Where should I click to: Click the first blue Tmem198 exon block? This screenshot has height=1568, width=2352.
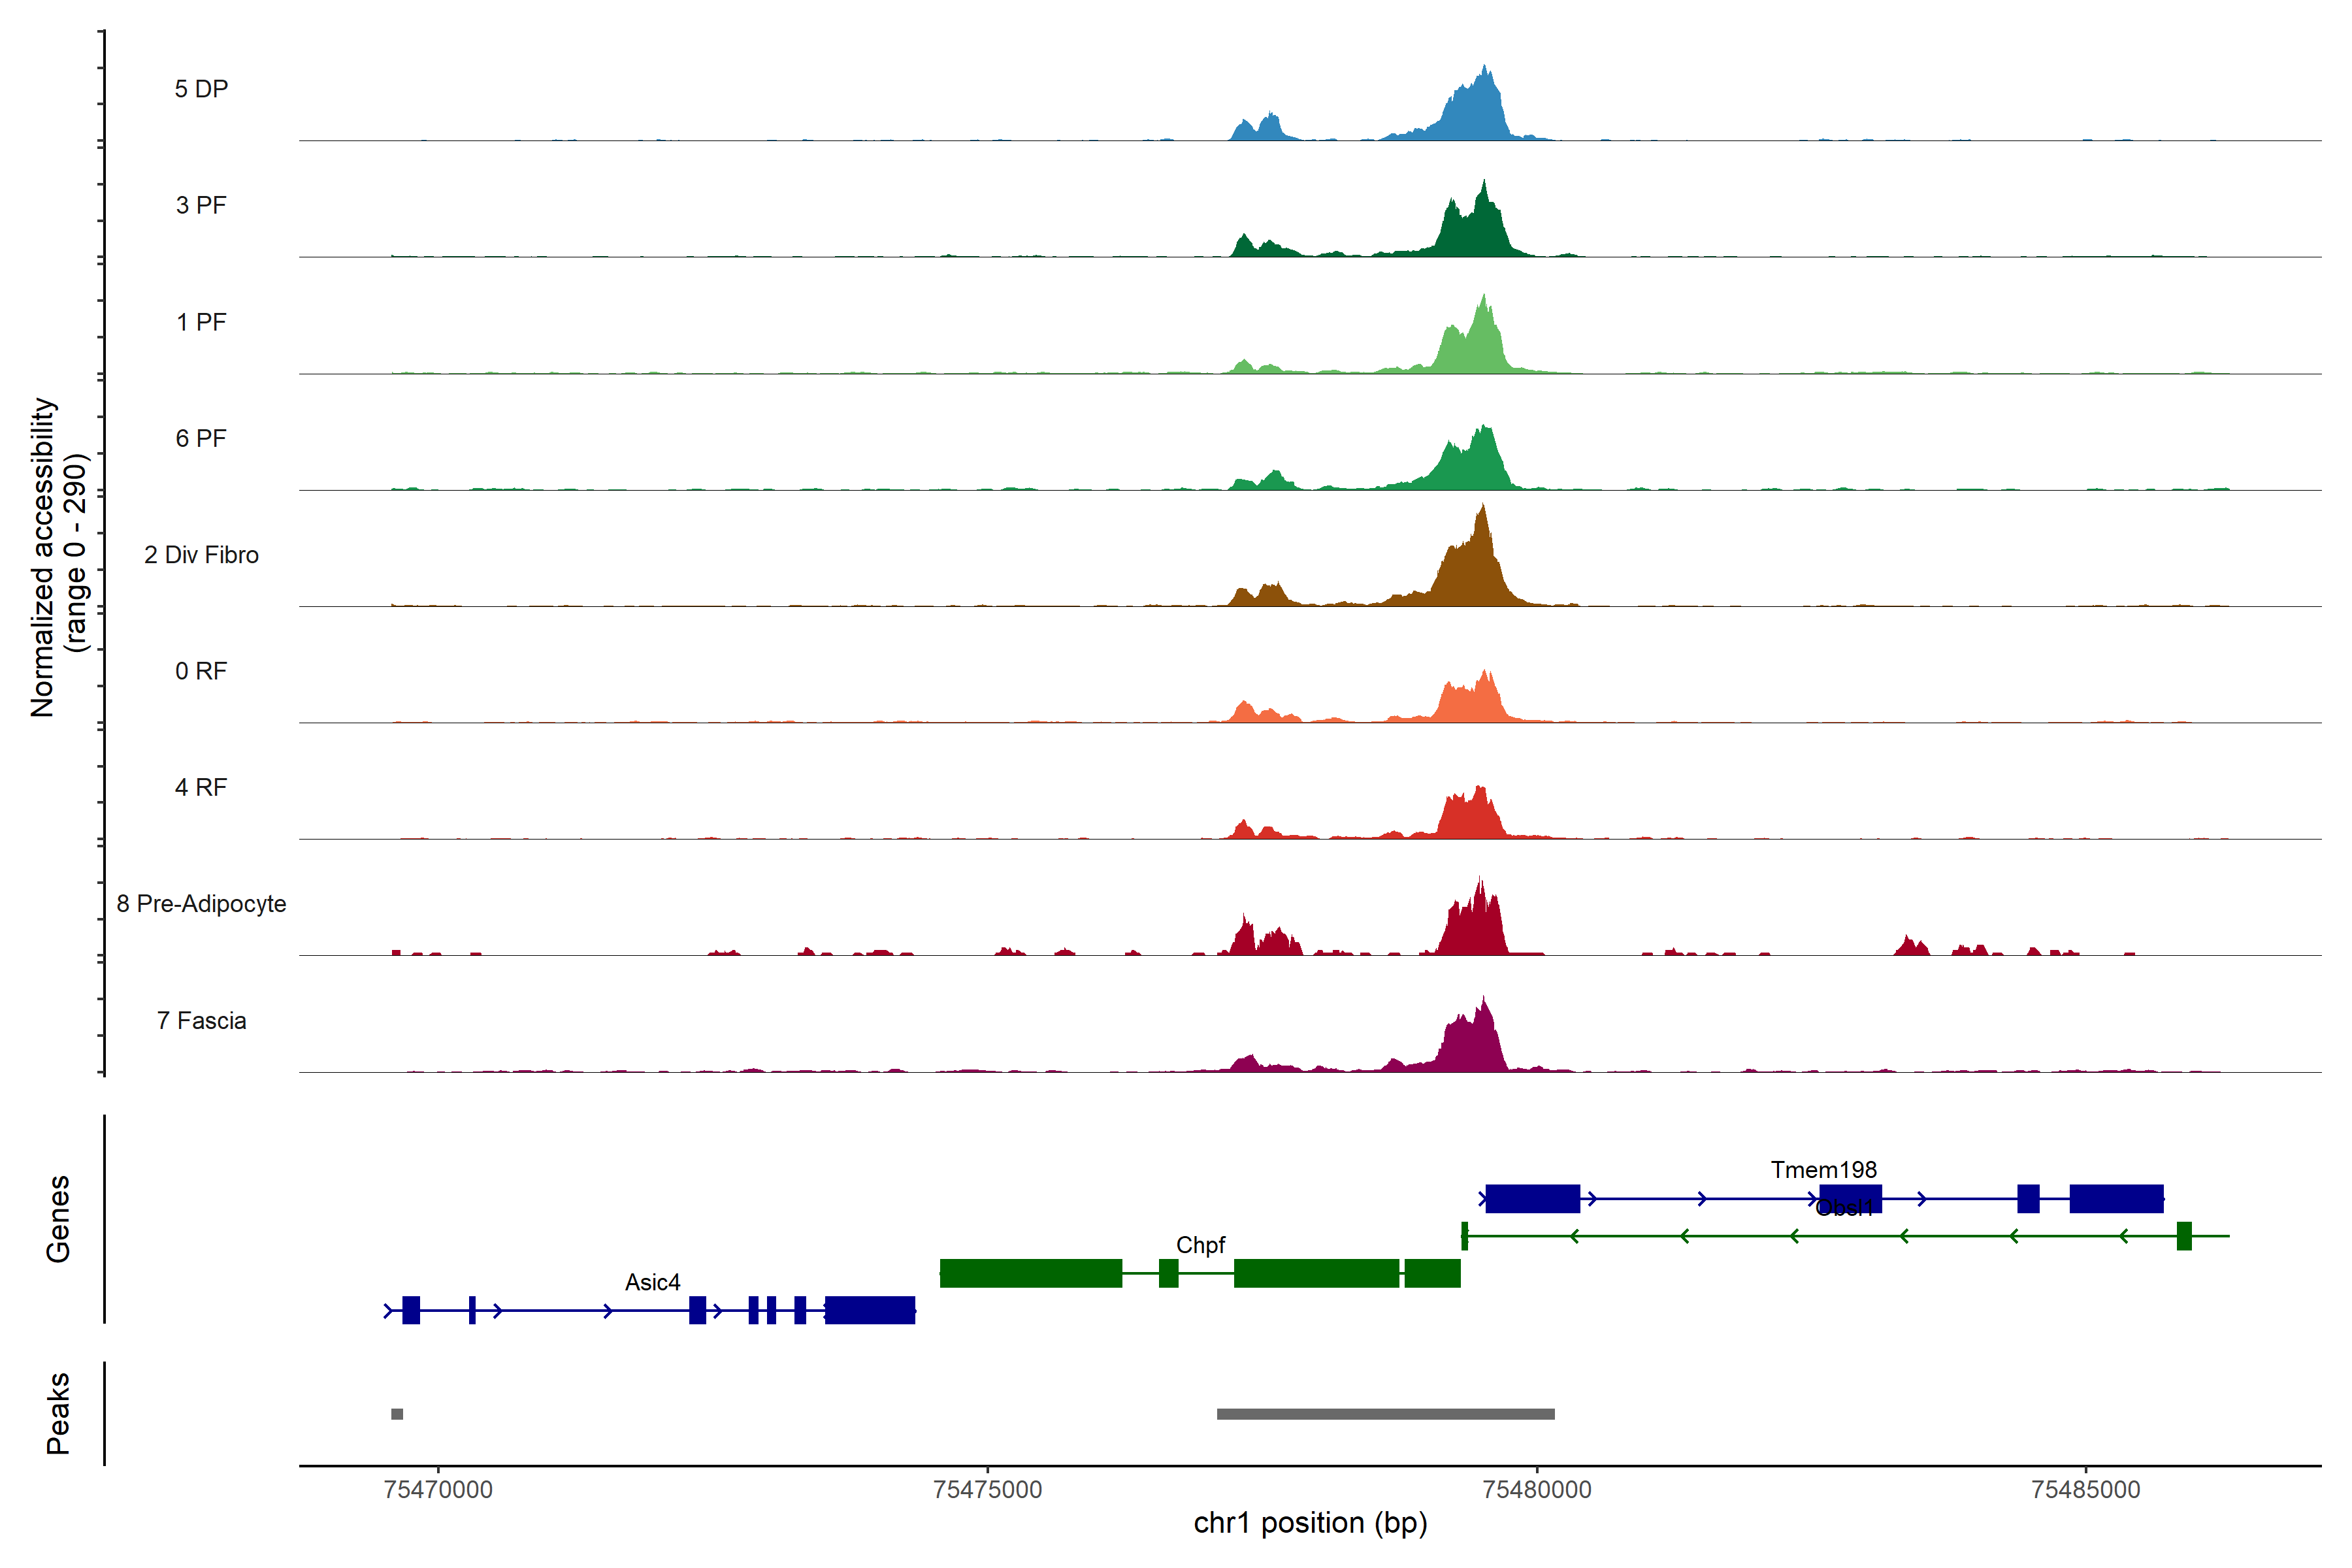[1532, 1198]
